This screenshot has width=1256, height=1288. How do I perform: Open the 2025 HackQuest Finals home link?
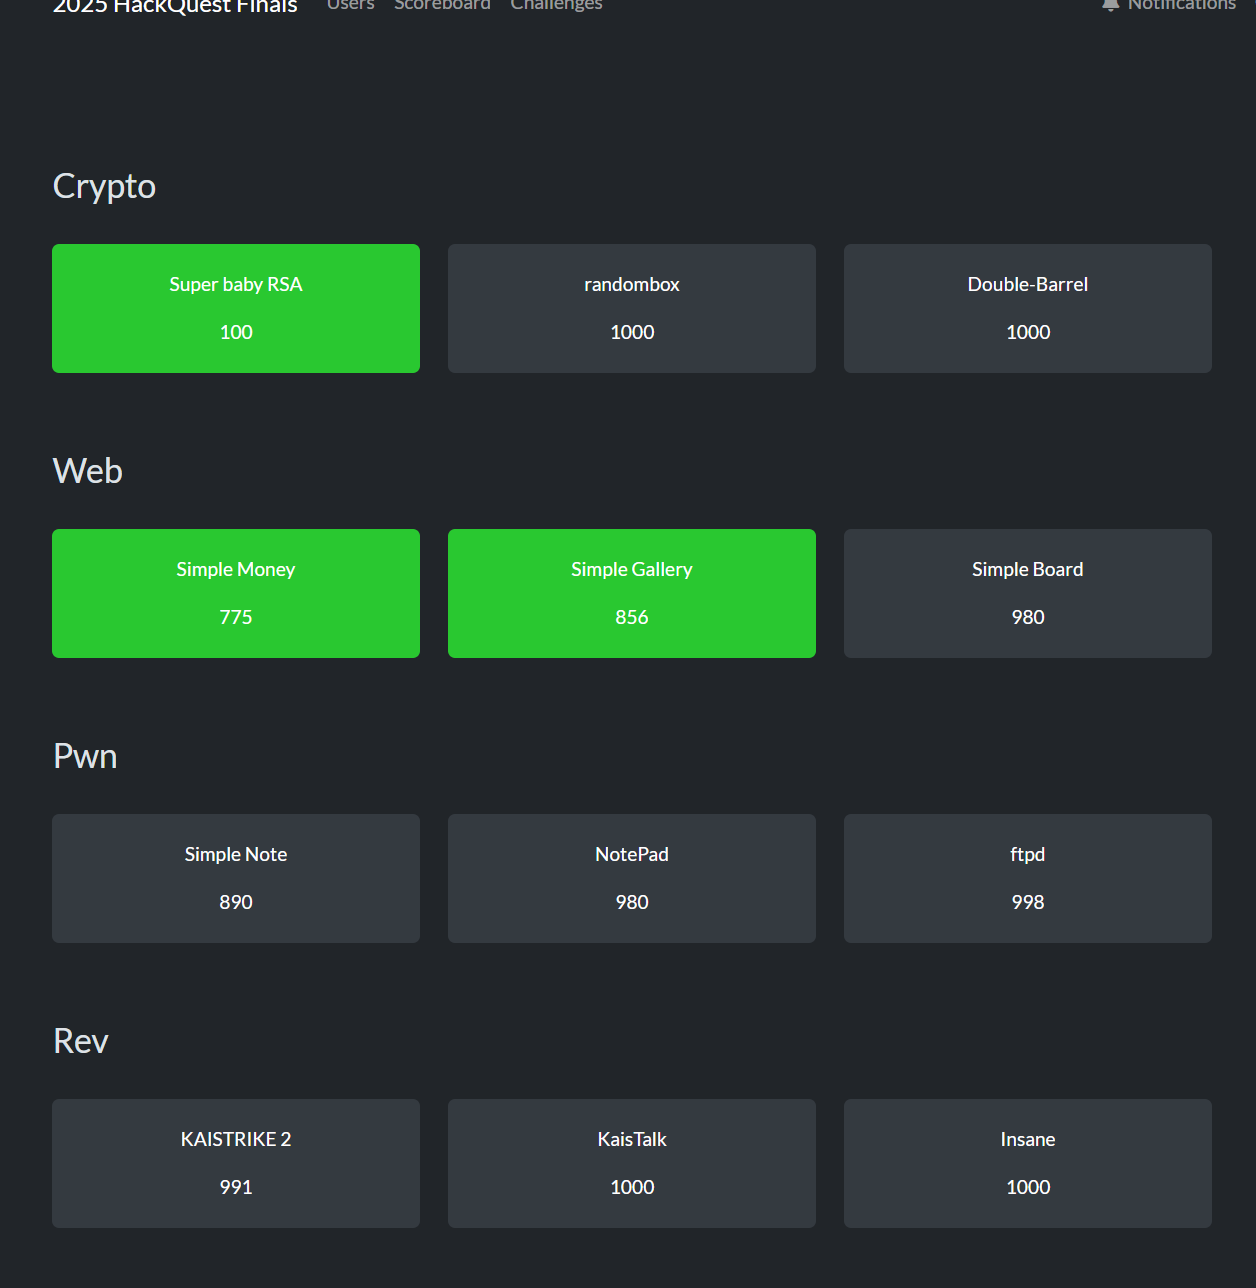175,6
